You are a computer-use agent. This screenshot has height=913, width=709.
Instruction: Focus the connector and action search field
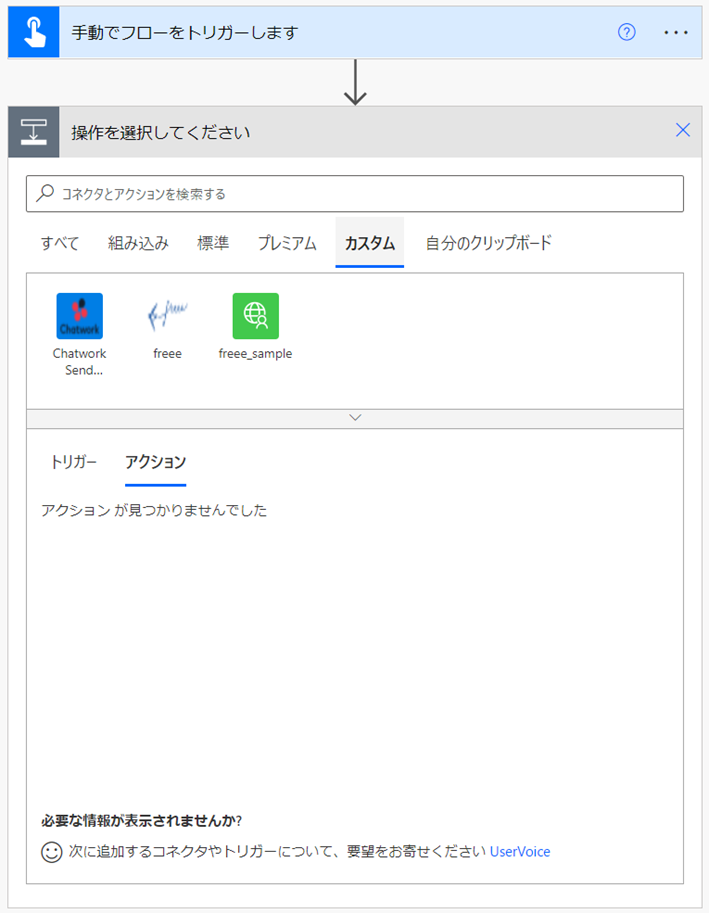(x=355, y=193)
